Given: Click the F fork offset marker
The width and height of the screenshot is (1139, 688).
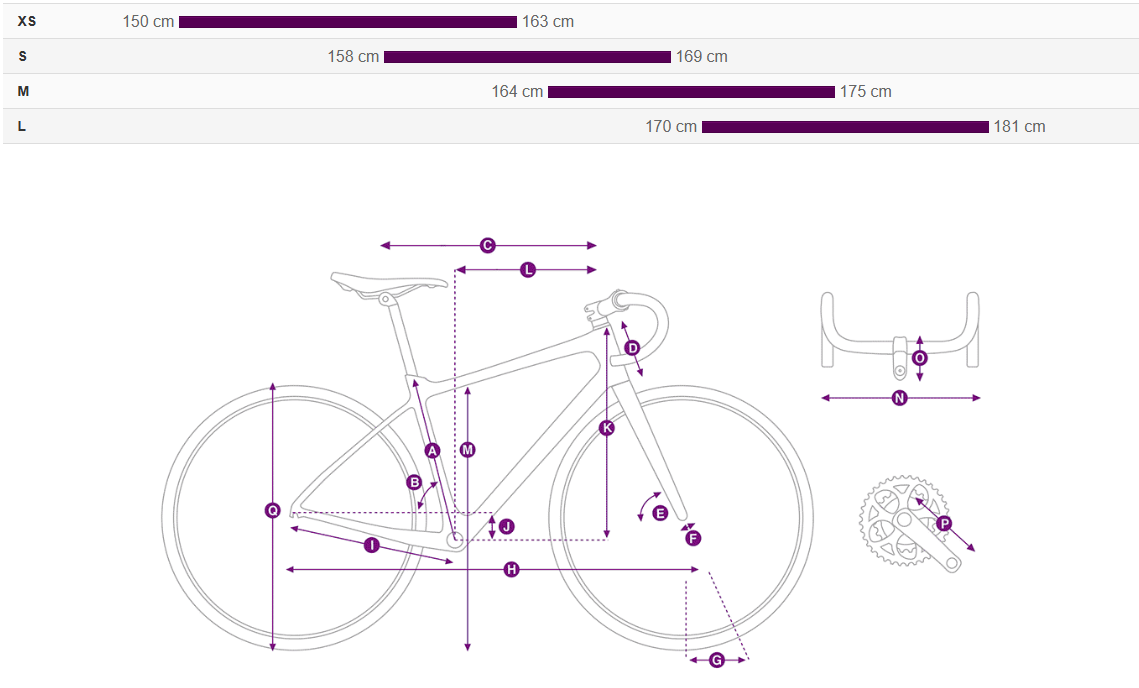Looking at the screenshot, I should click(x=693, y=538).
